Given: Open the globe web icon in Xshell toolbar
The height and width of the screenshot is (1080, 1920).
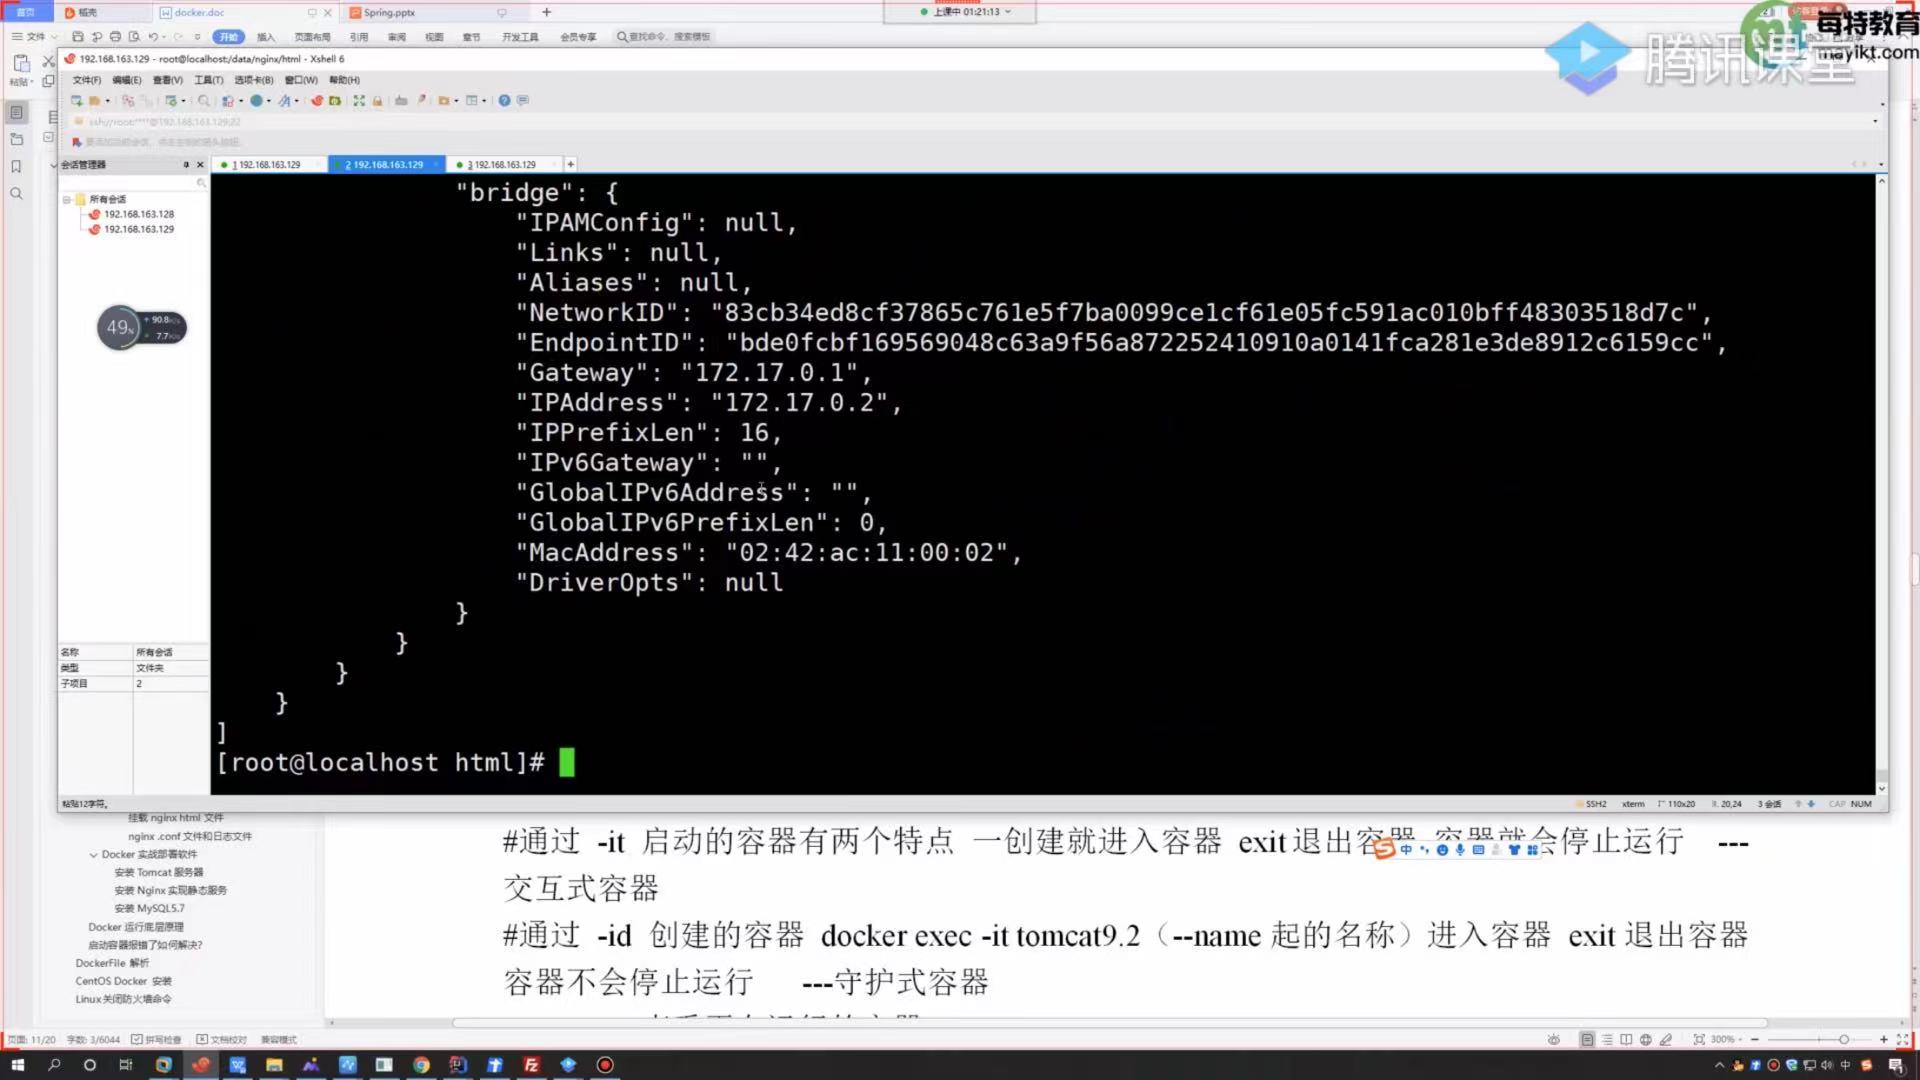Looking at the screenshot, I should pyautogui.click(x=256, y=100).
